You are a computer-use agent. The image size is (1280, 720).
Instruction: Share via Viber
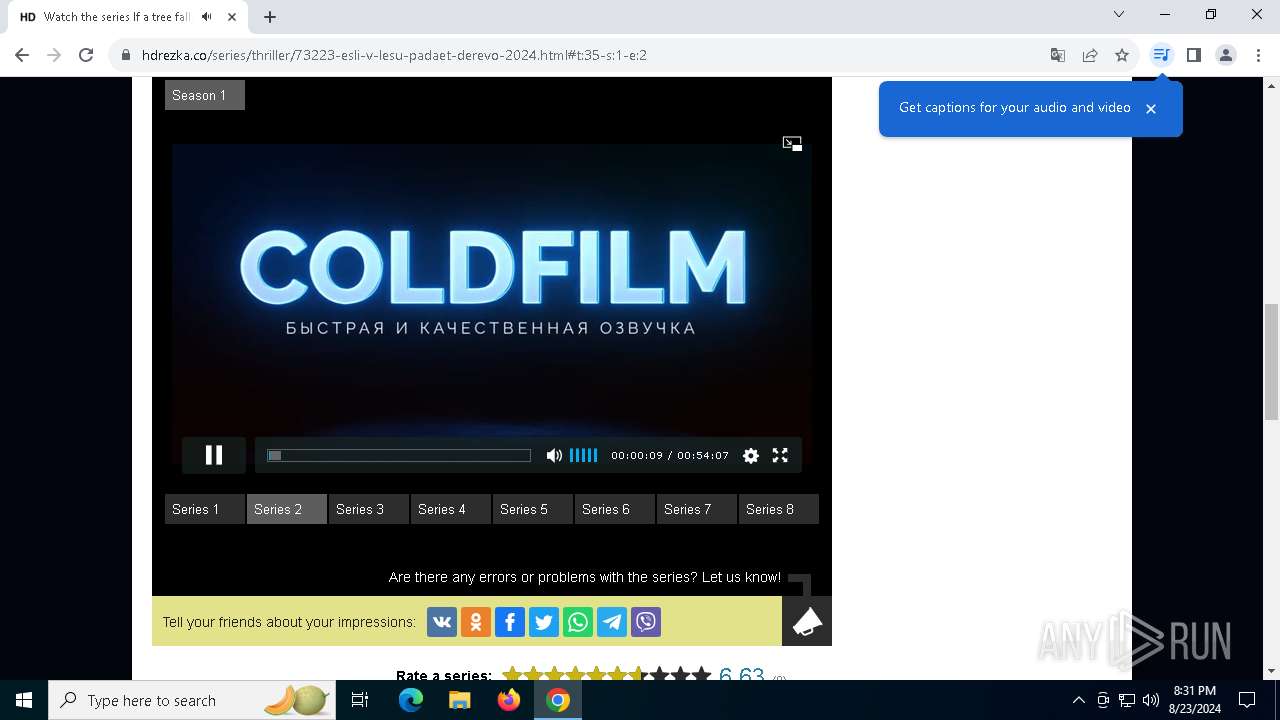tap(646, 622)
